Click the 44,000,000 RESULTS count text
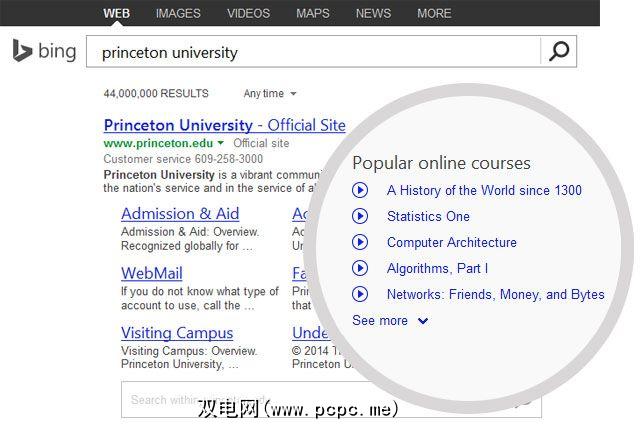The height and width of the screenshot is (432, 640). [156, 94]
